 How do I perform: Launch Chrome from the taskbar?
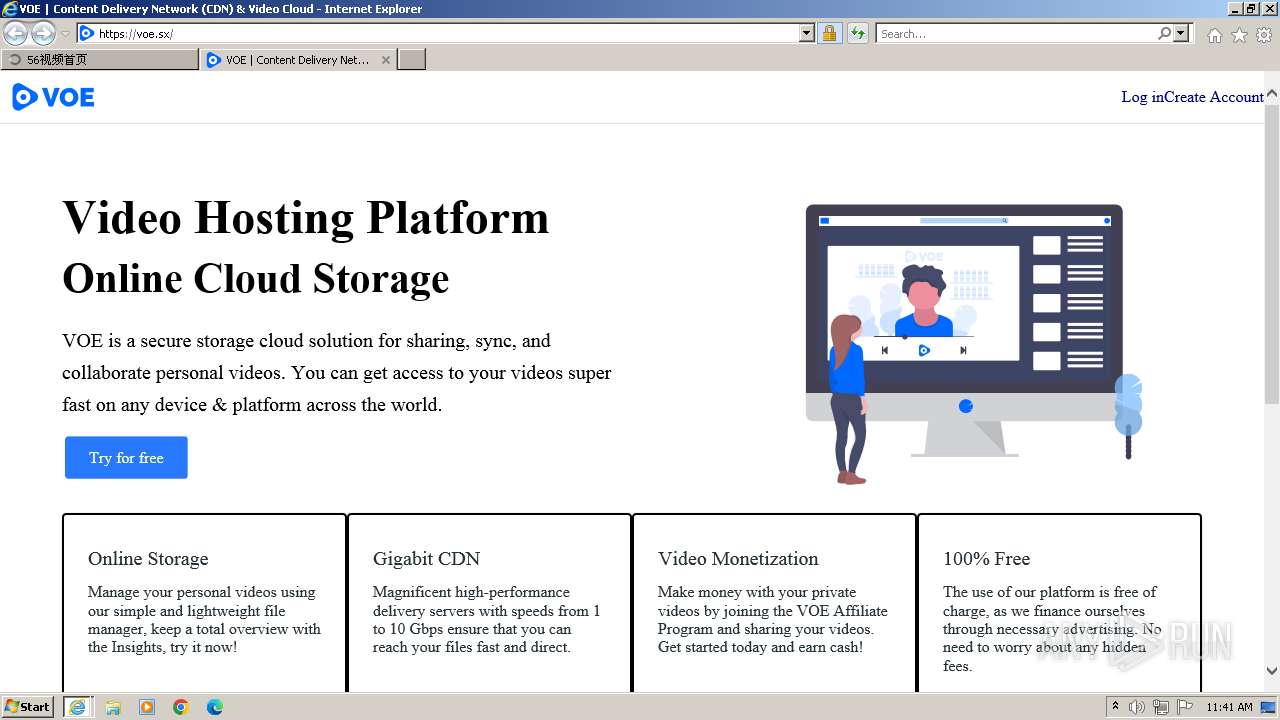[x=181, y=707]
